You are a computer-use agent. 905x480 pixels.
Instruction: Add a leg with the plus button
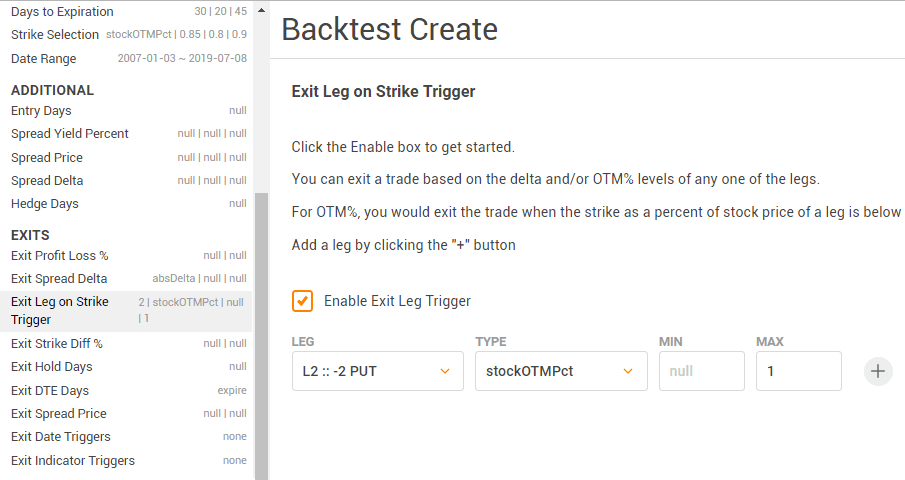(x=878, y=371)
